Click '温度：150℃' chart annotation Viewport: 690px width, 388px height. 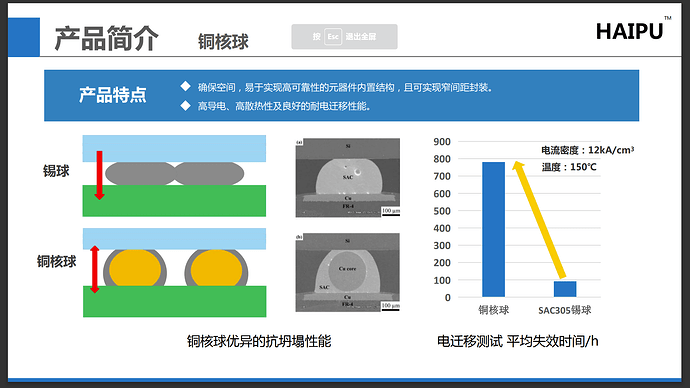[569, 167]
